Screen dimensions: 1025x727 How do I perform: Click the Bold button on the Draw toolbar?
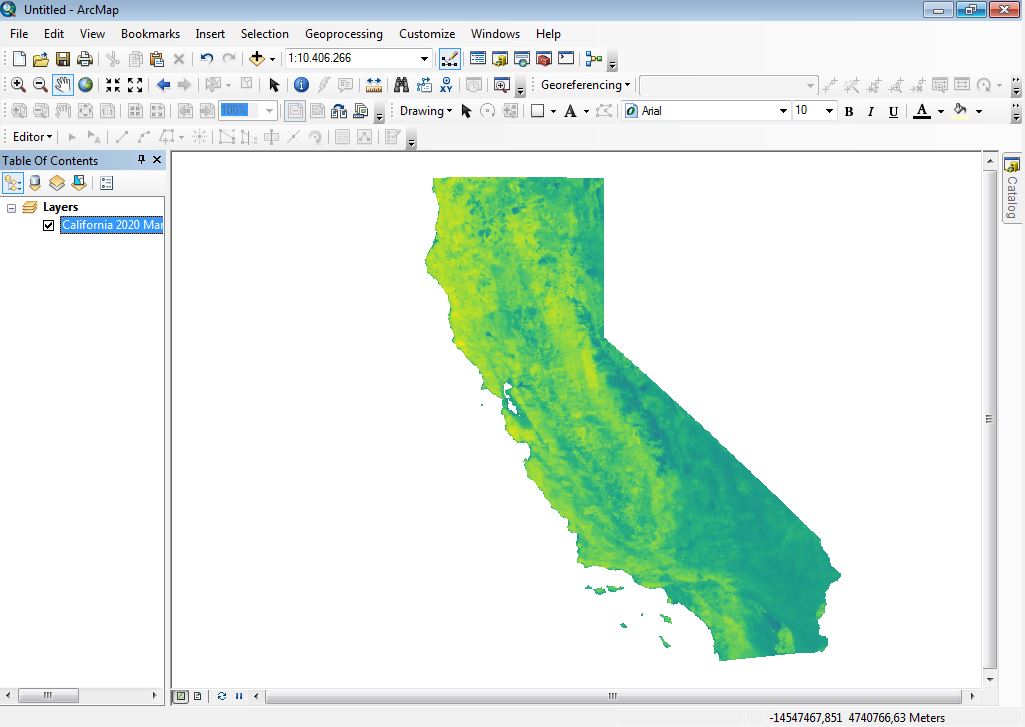point(848,111)
